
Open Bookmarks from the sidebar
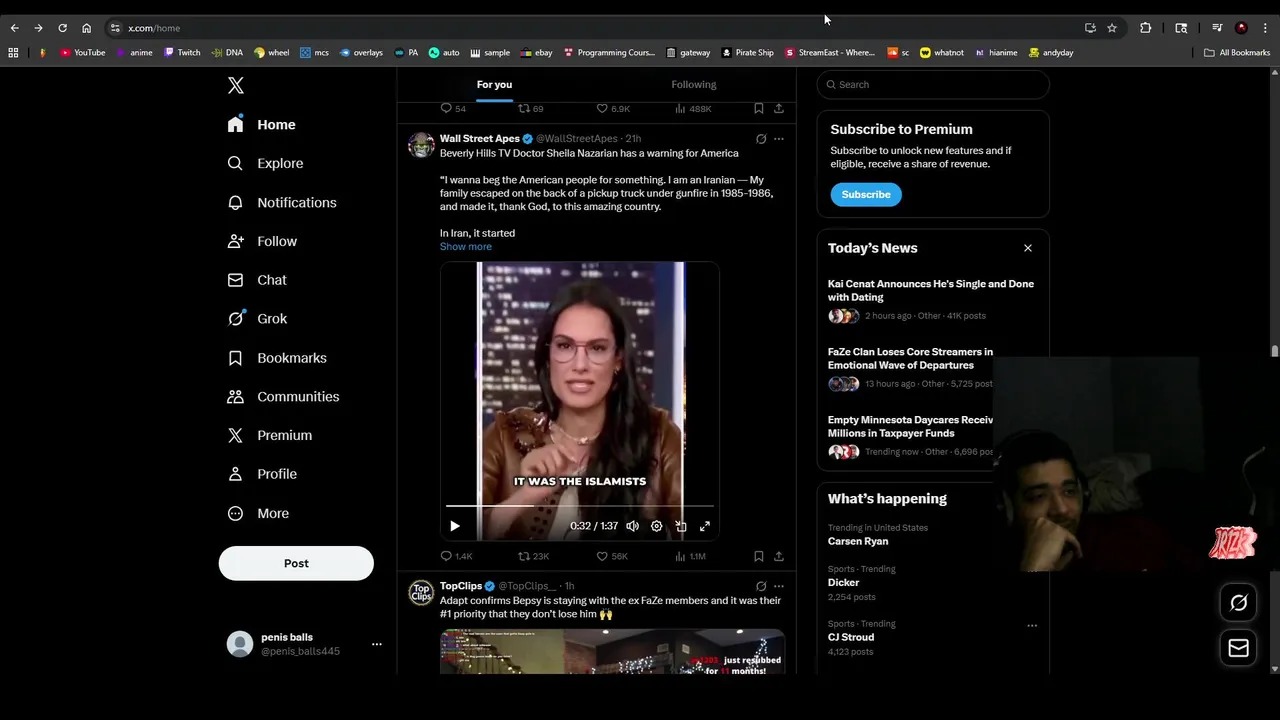pos(278,358)
